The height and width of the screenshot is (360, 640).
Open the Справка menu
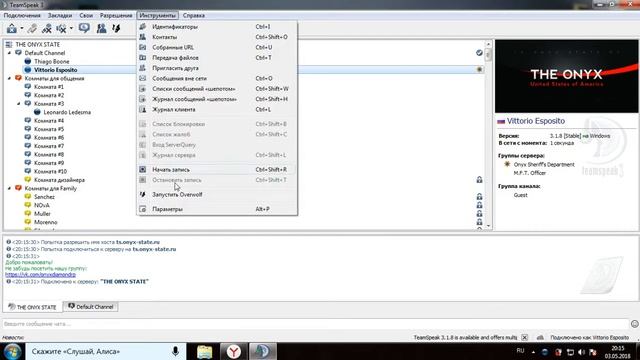point(193,16)
